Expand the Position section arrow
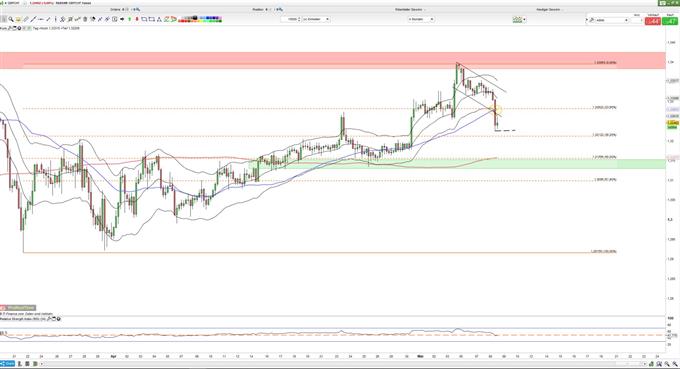Image resolution: width=680 pixels, height=369 pixels. click(x=281, y=9)
